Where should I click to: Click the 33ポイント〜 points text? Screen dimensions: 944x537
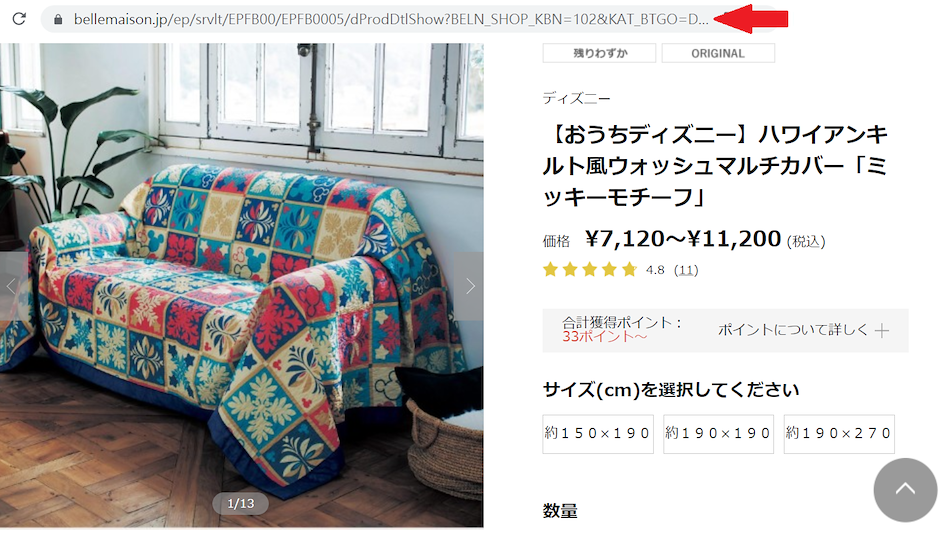tap(604, 337)
